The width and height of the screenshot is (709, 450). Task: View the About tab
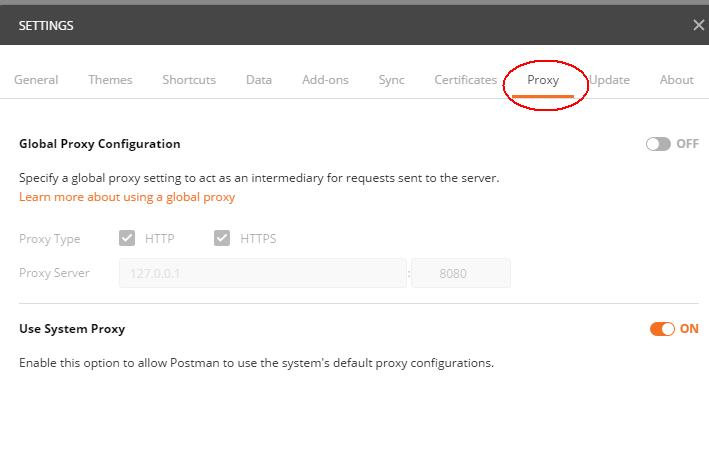676,80
